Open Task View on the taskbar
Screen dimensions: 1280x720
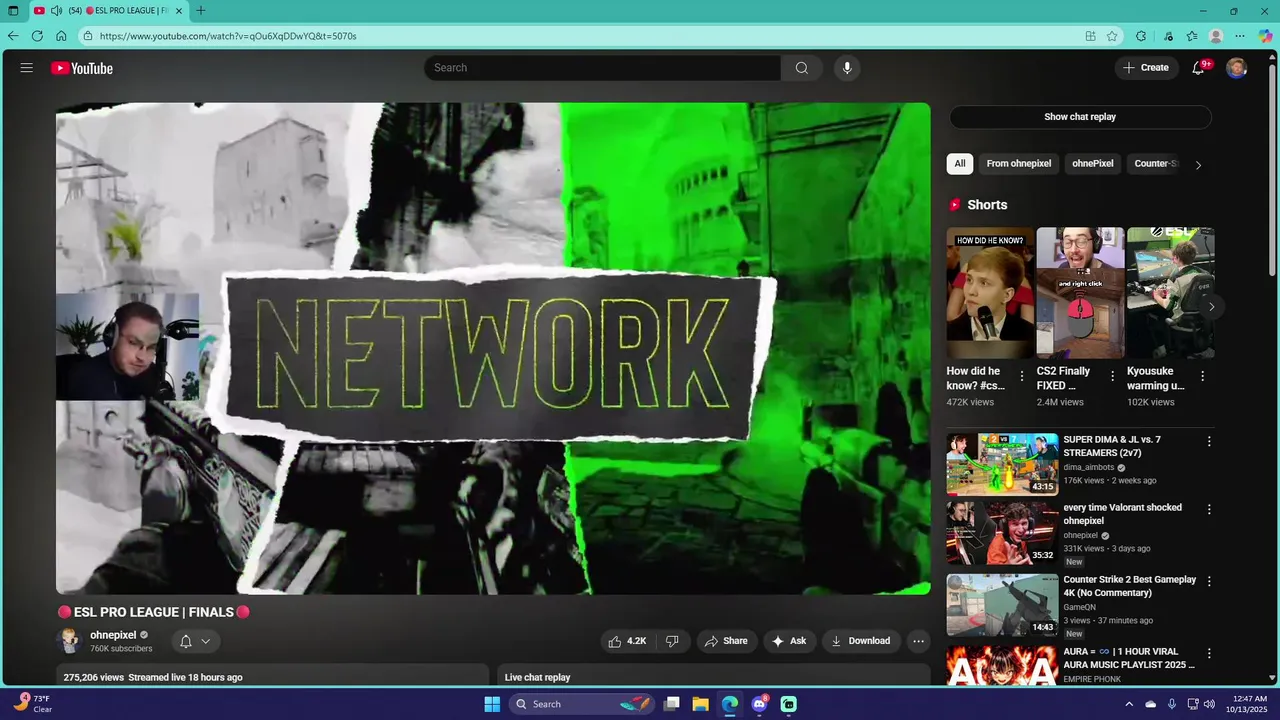(x=671, y=704)
